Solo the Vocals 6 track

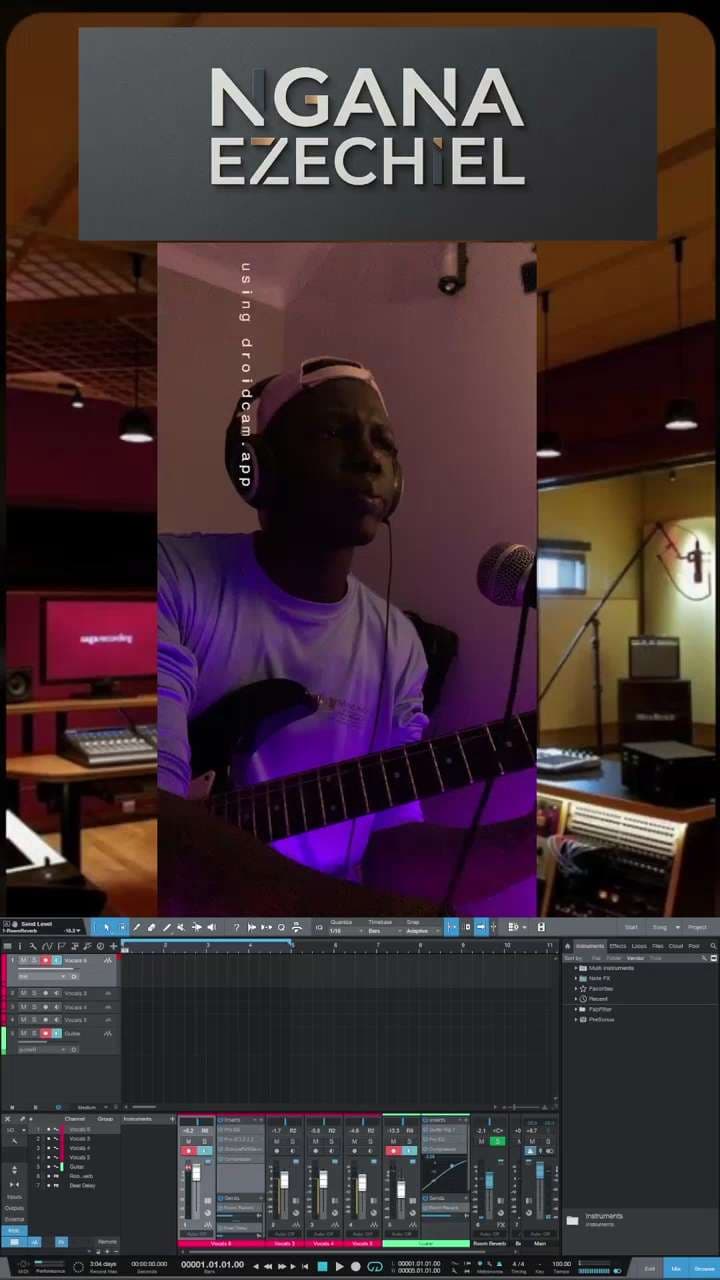pos(34,960)
